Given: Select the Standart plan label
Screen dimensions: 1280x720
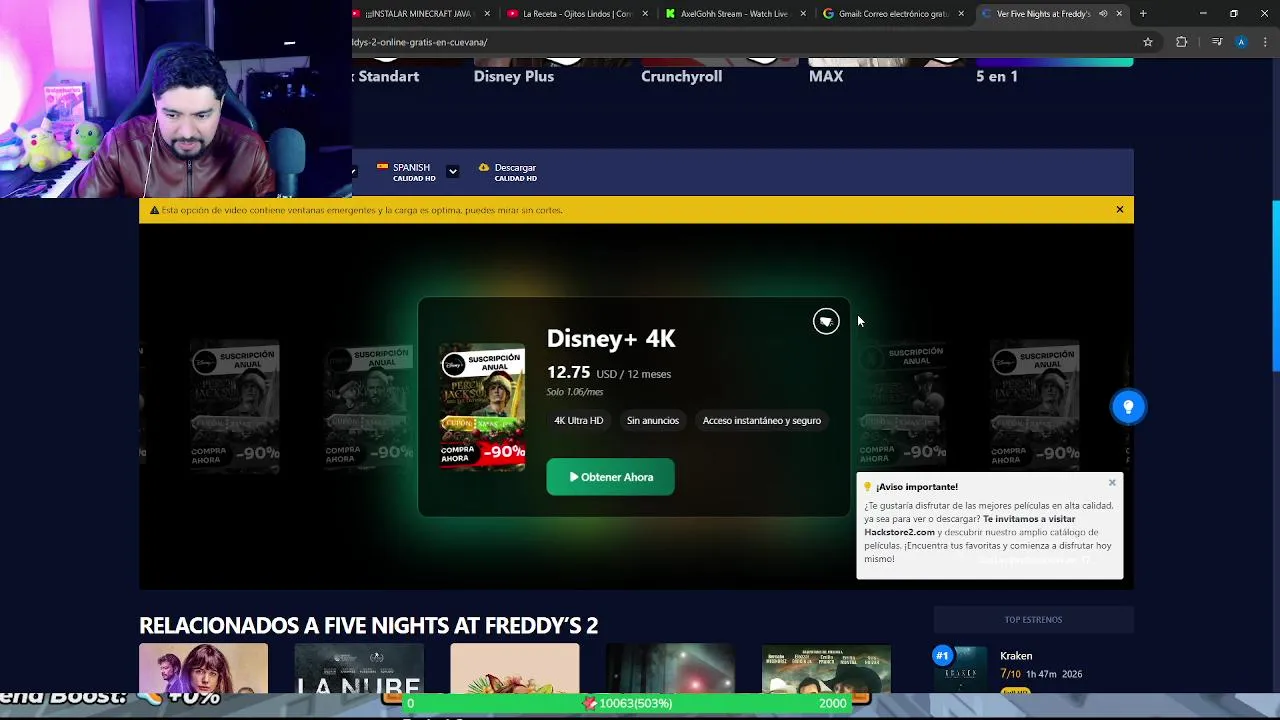Looking at the screenshot, I should tap(388, 76).
